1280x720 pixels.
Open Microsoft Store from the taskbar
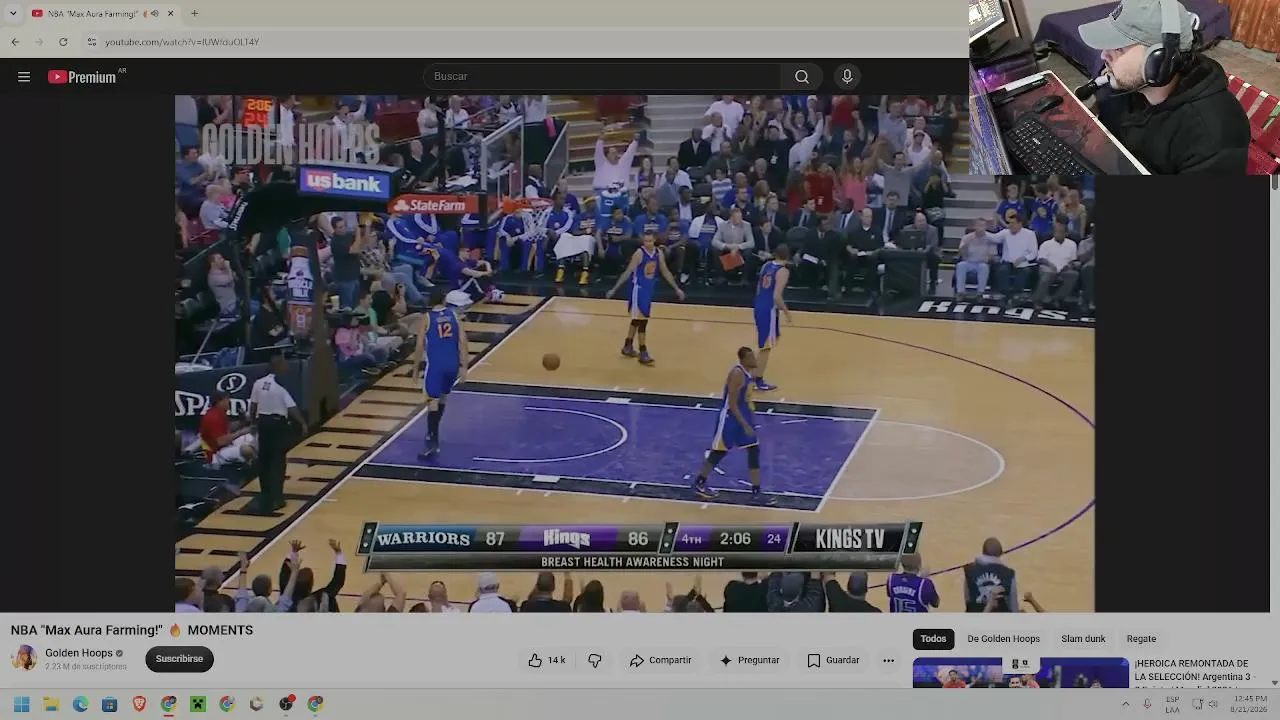pos(110,704)
